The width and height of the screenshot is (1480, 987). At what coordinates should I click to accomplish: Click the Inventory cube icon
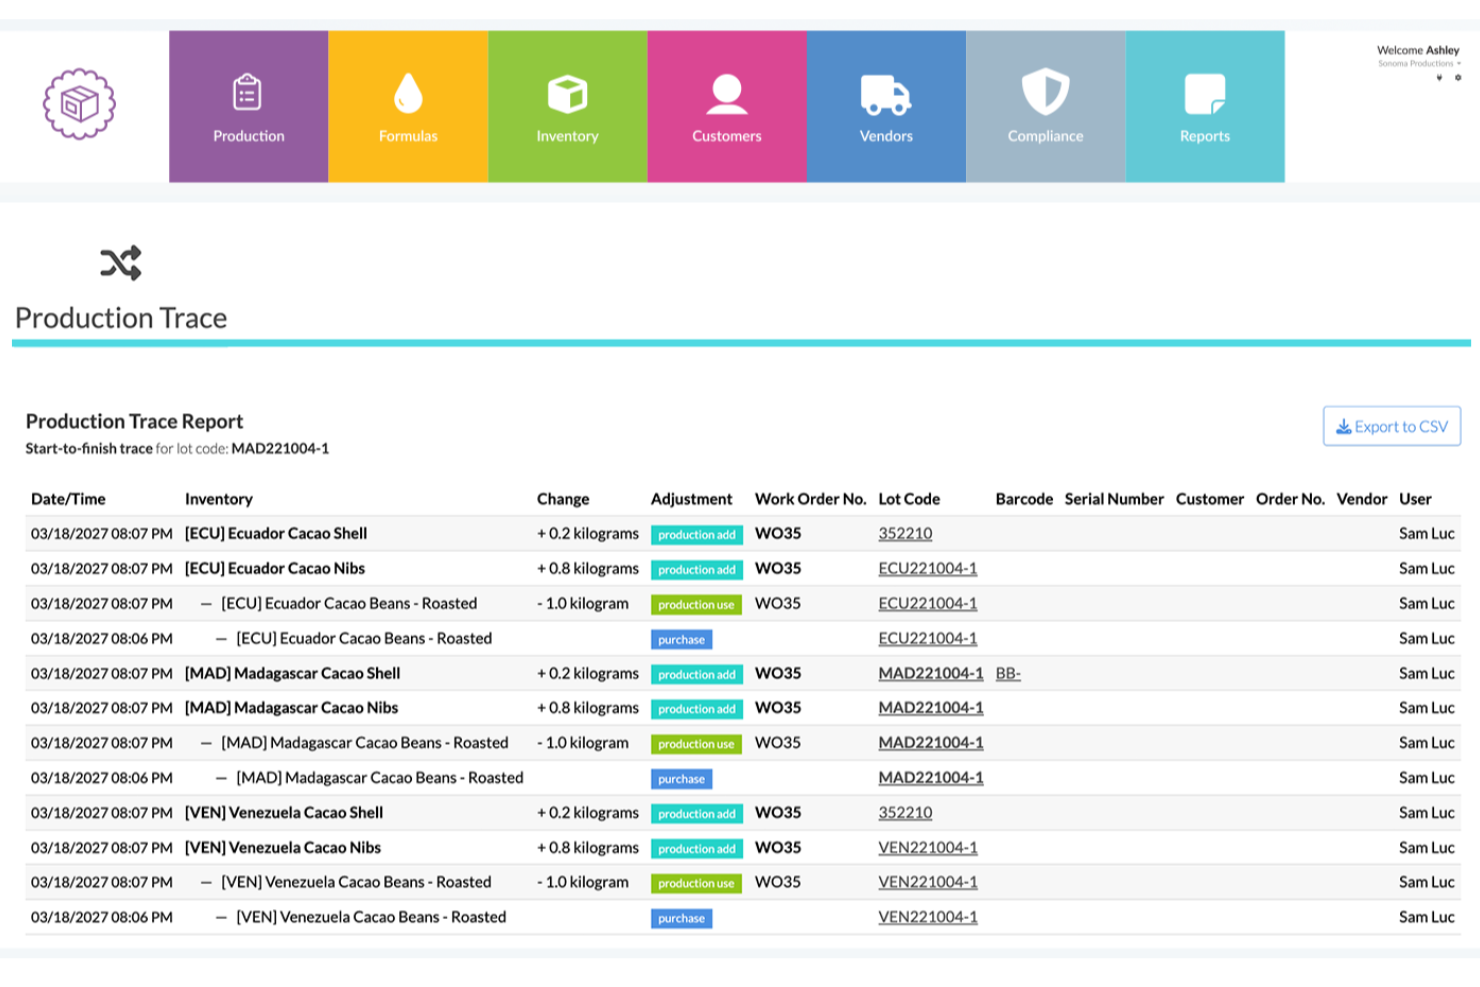tap(567, 91)
